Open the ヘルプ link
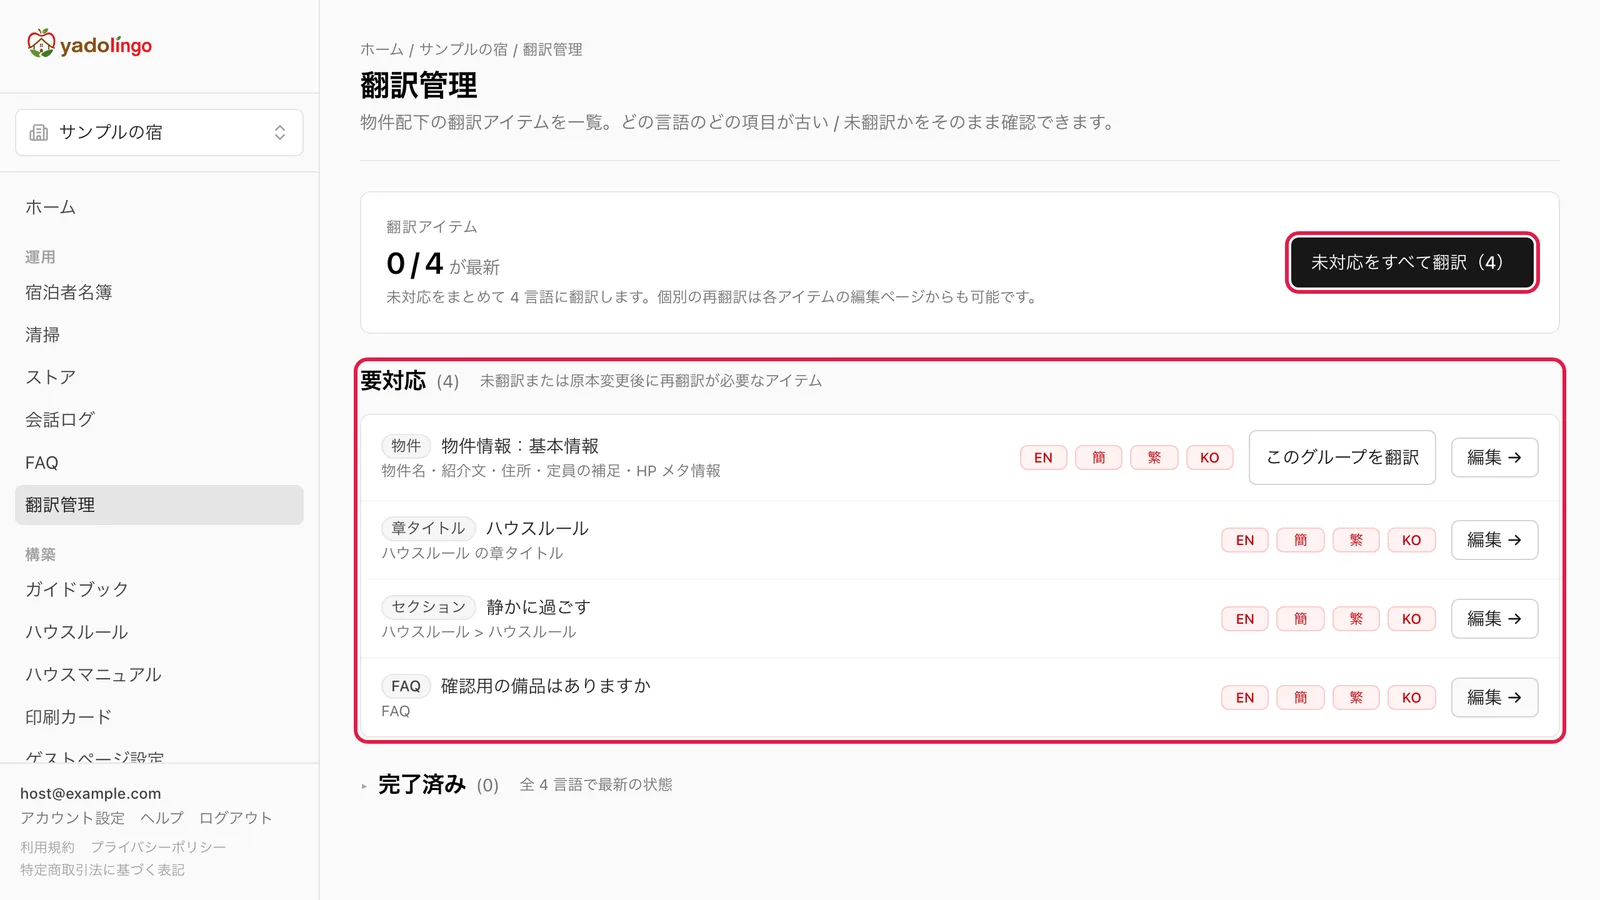The width and height of the screenshot is (1600, 900). [x=162, y=818]
